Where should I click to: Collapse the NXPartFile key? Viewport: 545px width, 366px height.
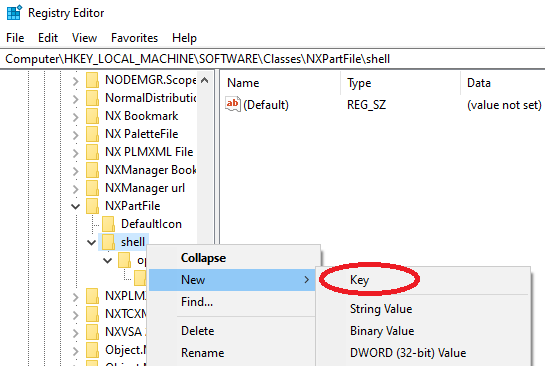(x=75, y=207)
